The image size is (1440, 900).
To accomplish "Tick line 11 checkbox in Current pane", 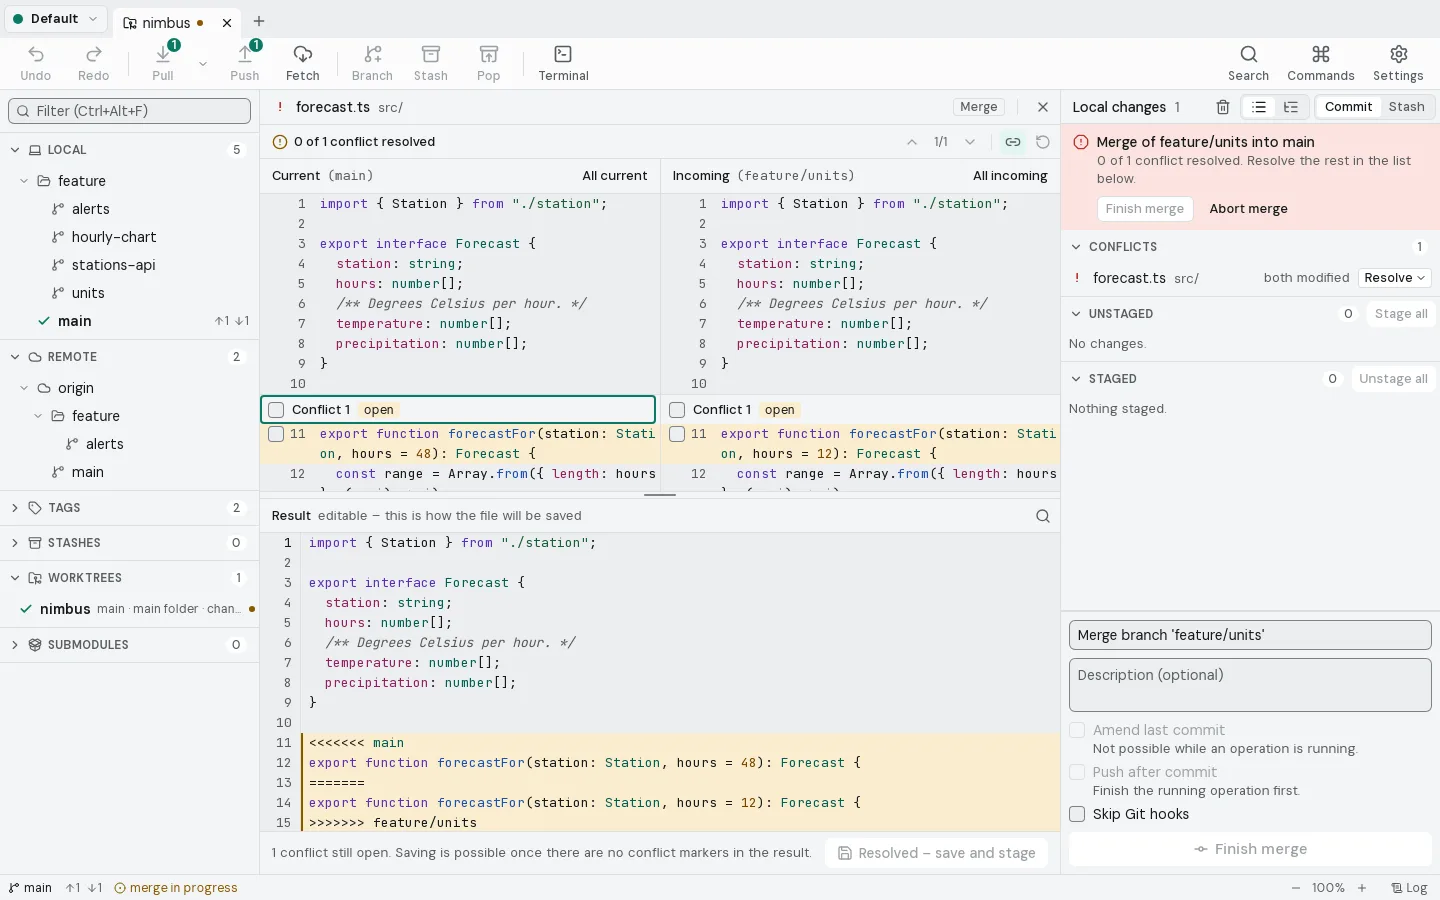I will tap(276, 434).
